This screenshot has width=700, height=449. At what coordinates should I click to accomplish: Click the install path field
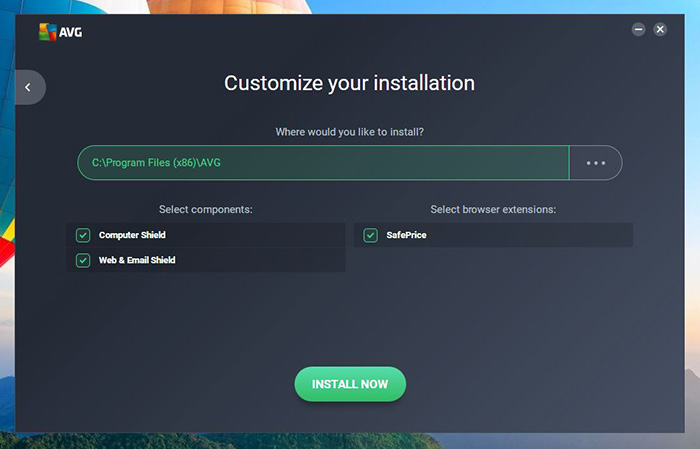pyautogui.click(x=324, y=163)
